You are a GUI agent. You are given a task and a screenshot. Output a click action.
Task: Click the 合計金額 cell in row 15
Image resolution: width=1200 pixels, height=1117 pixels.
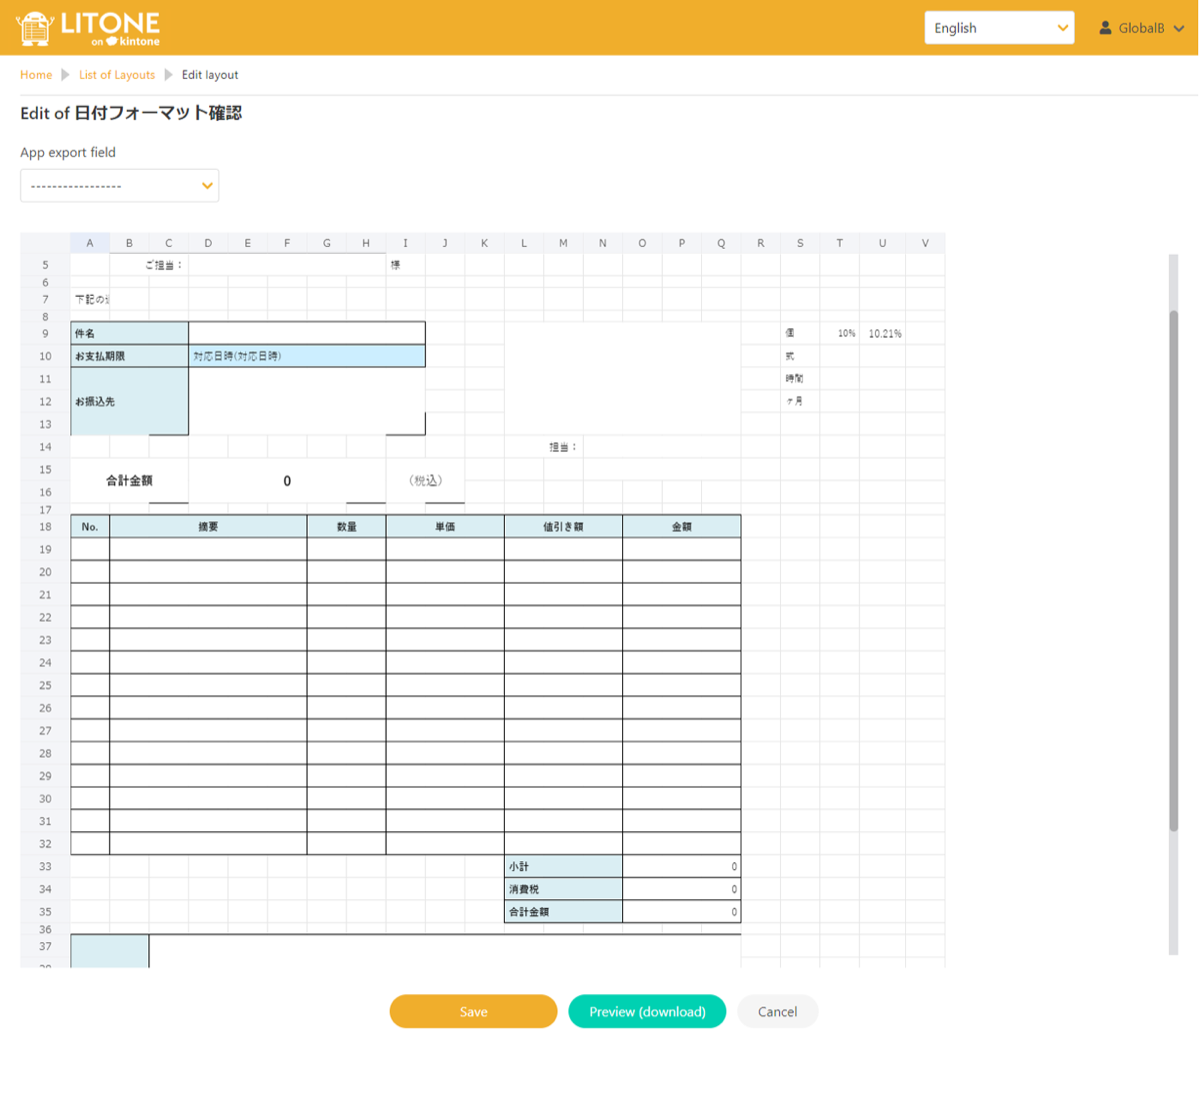[129, 481]
